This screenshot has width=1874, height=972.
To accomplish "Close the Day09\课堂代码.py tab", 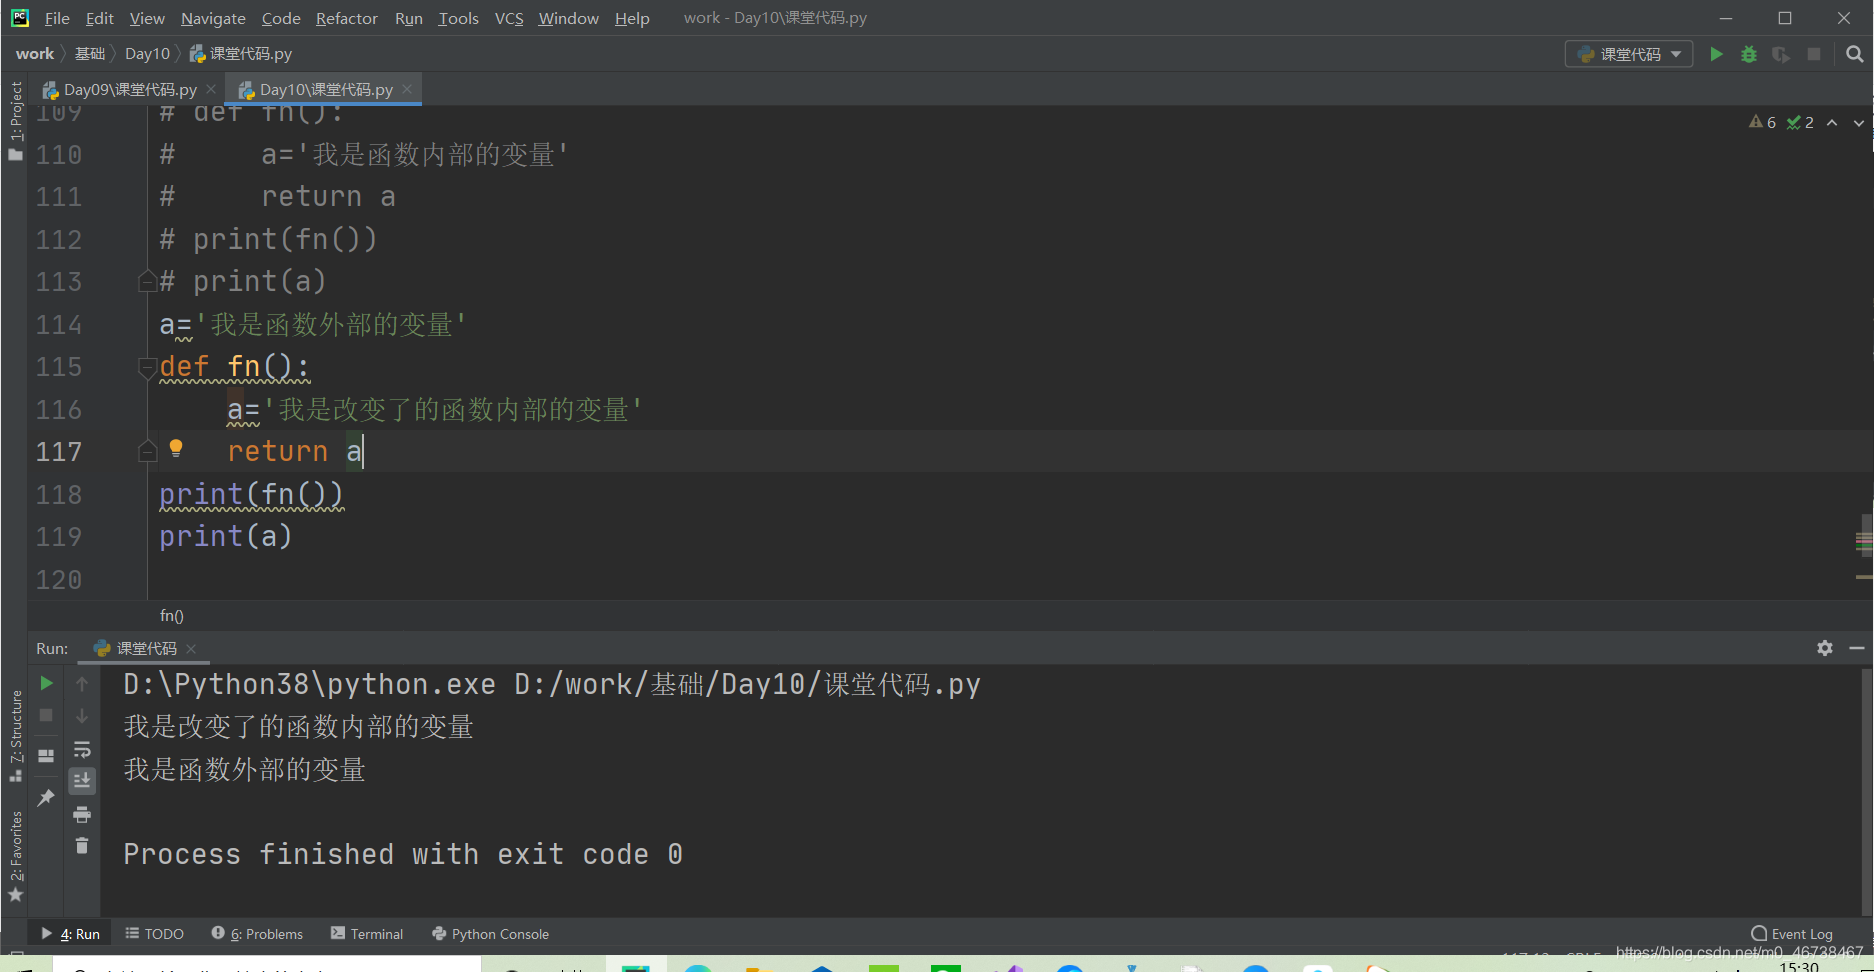I will (x=211, y=89).
